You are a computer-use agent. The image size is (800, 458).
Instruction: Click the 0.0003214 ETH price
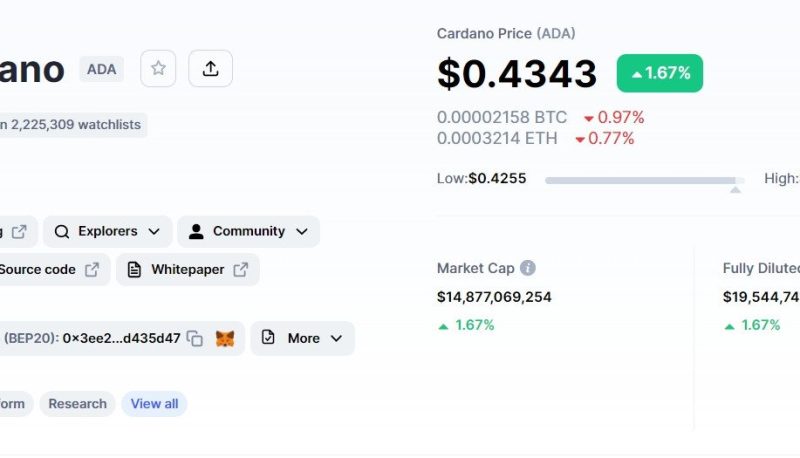497,138
